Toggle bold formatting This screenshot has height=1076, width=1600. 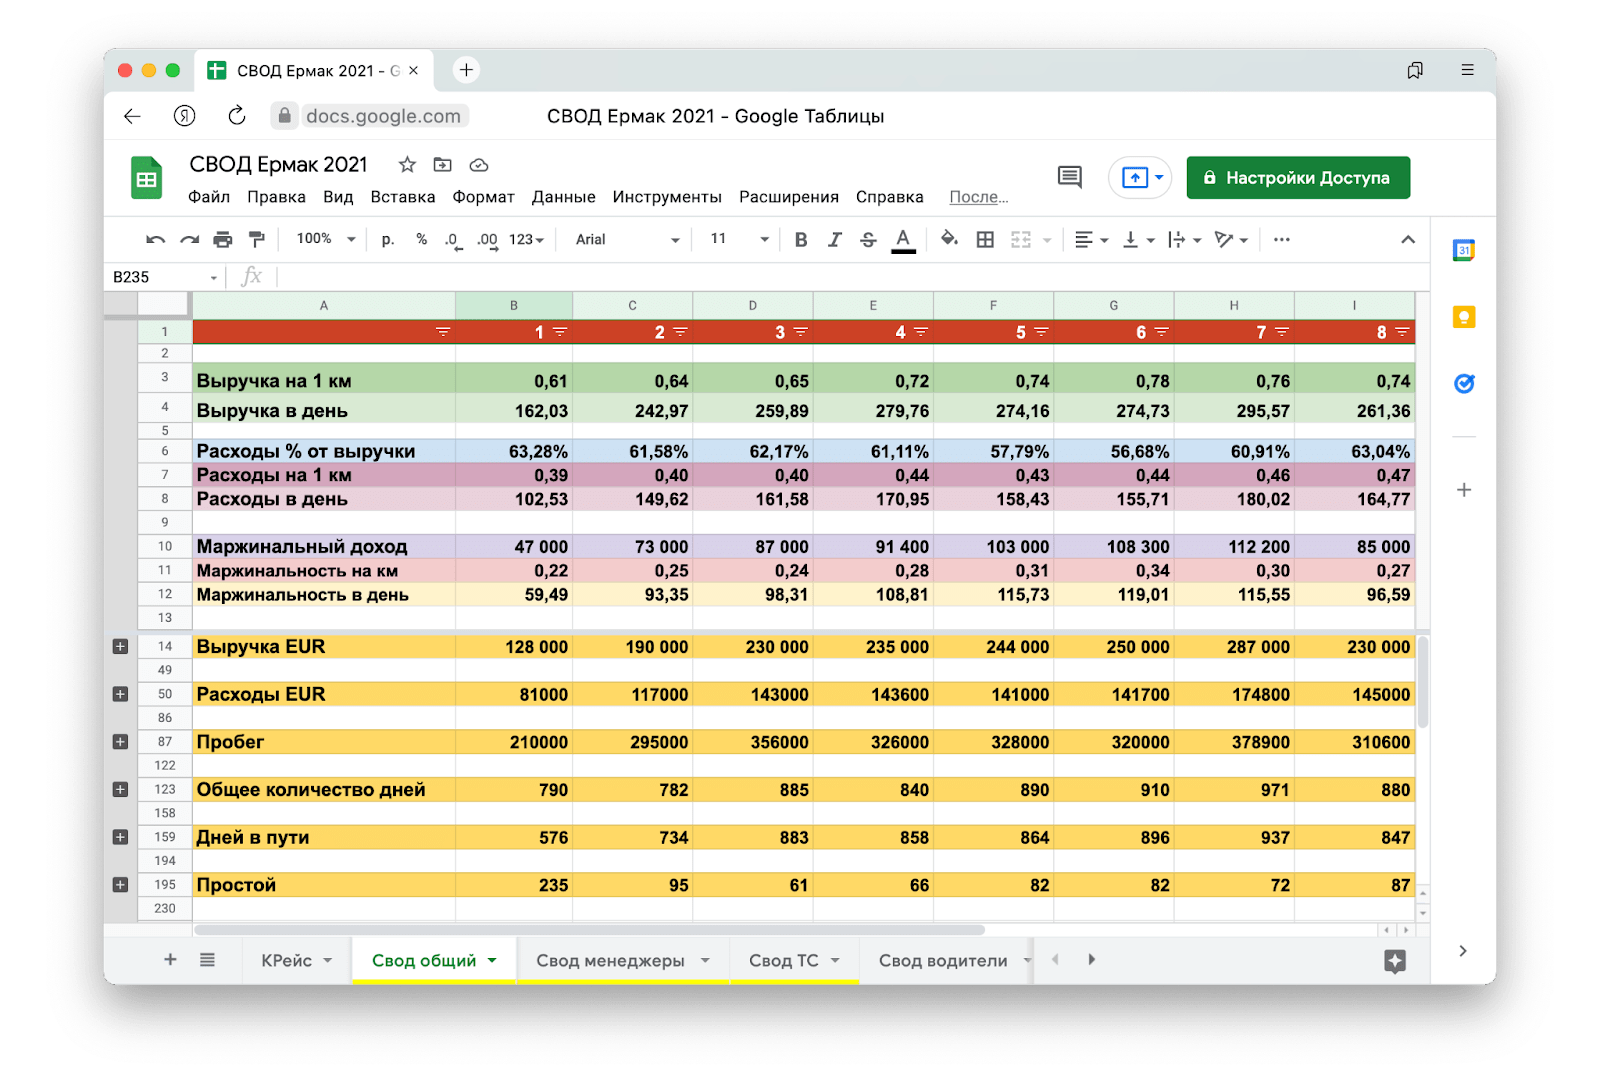[801, 240]
